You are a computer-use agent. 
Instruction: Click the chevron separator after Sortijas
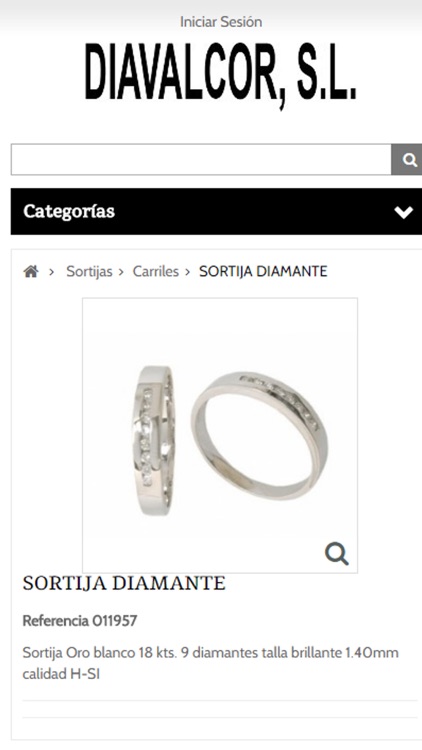tap(121, 272)
